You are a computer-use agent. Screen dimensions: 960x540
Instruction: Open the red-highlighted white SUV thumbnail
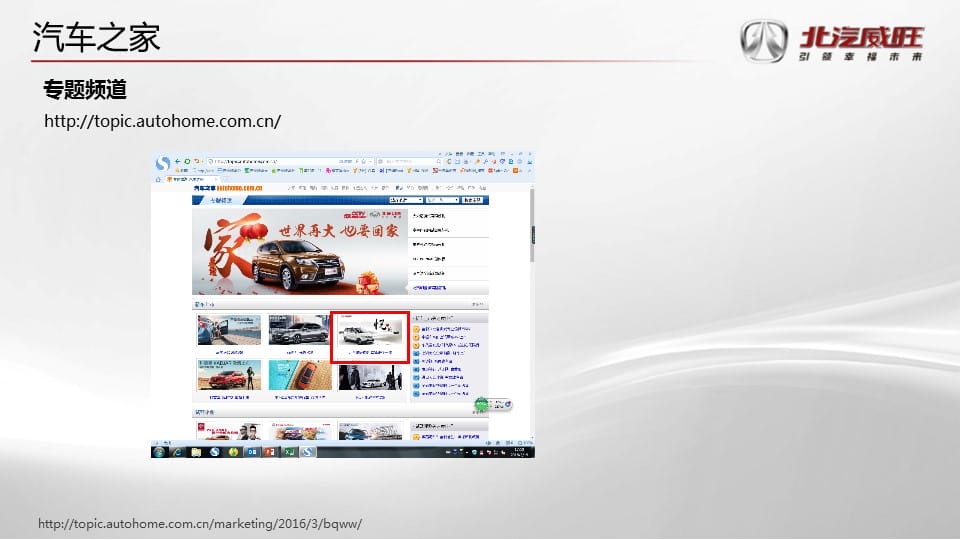coord(369,337)
